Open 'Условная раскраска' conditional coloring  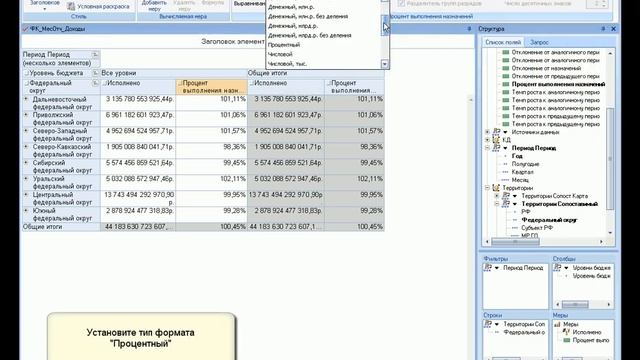click(x=98, y=7)
